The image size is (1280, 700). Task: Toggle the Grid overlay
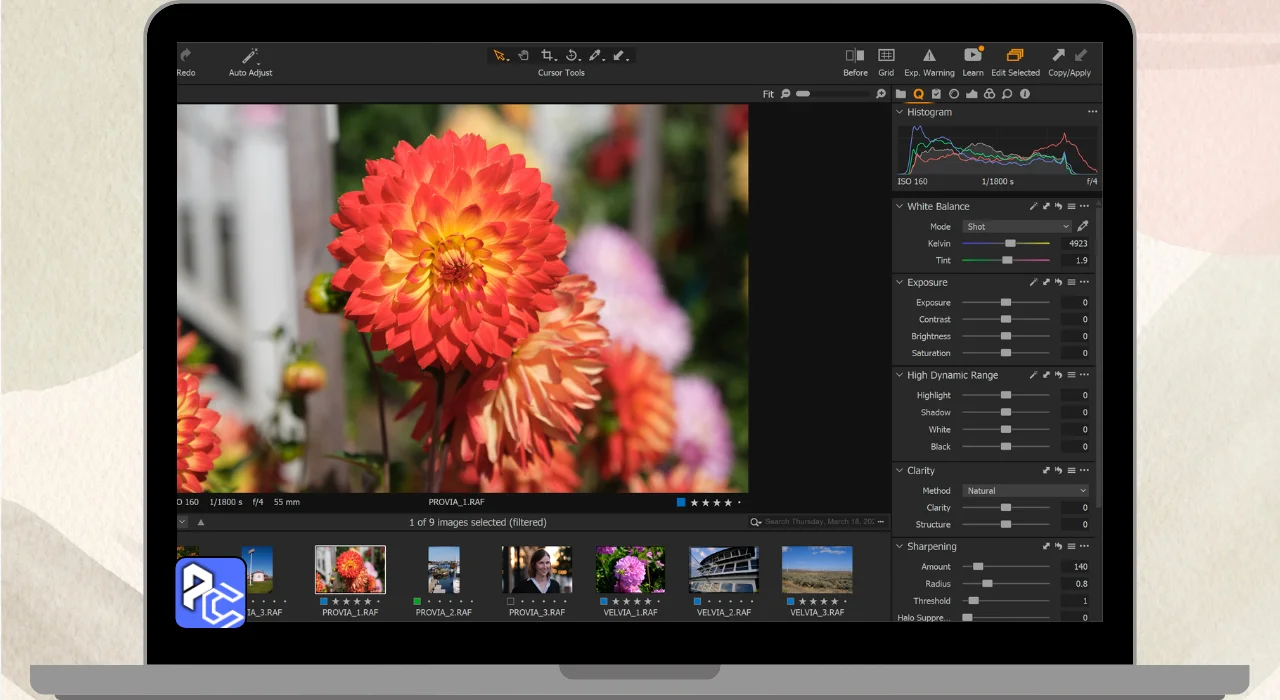[x=886, y=56]
